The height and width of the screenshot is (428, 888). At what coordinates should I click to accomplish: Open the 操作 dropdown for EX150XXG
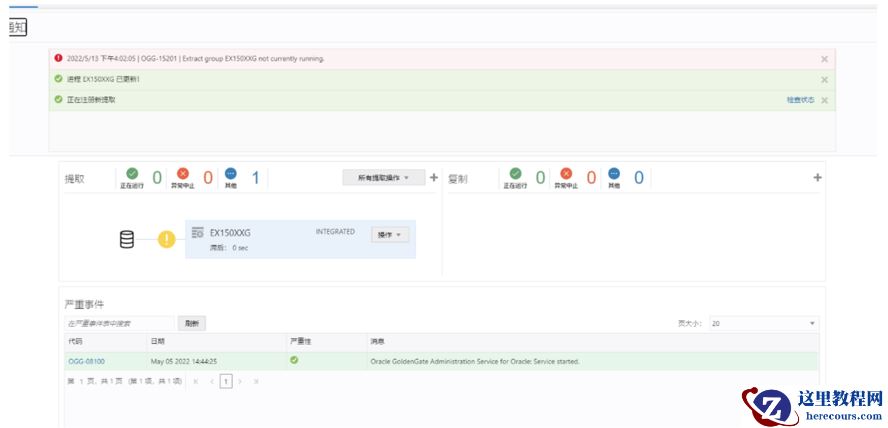pos(390,235)
